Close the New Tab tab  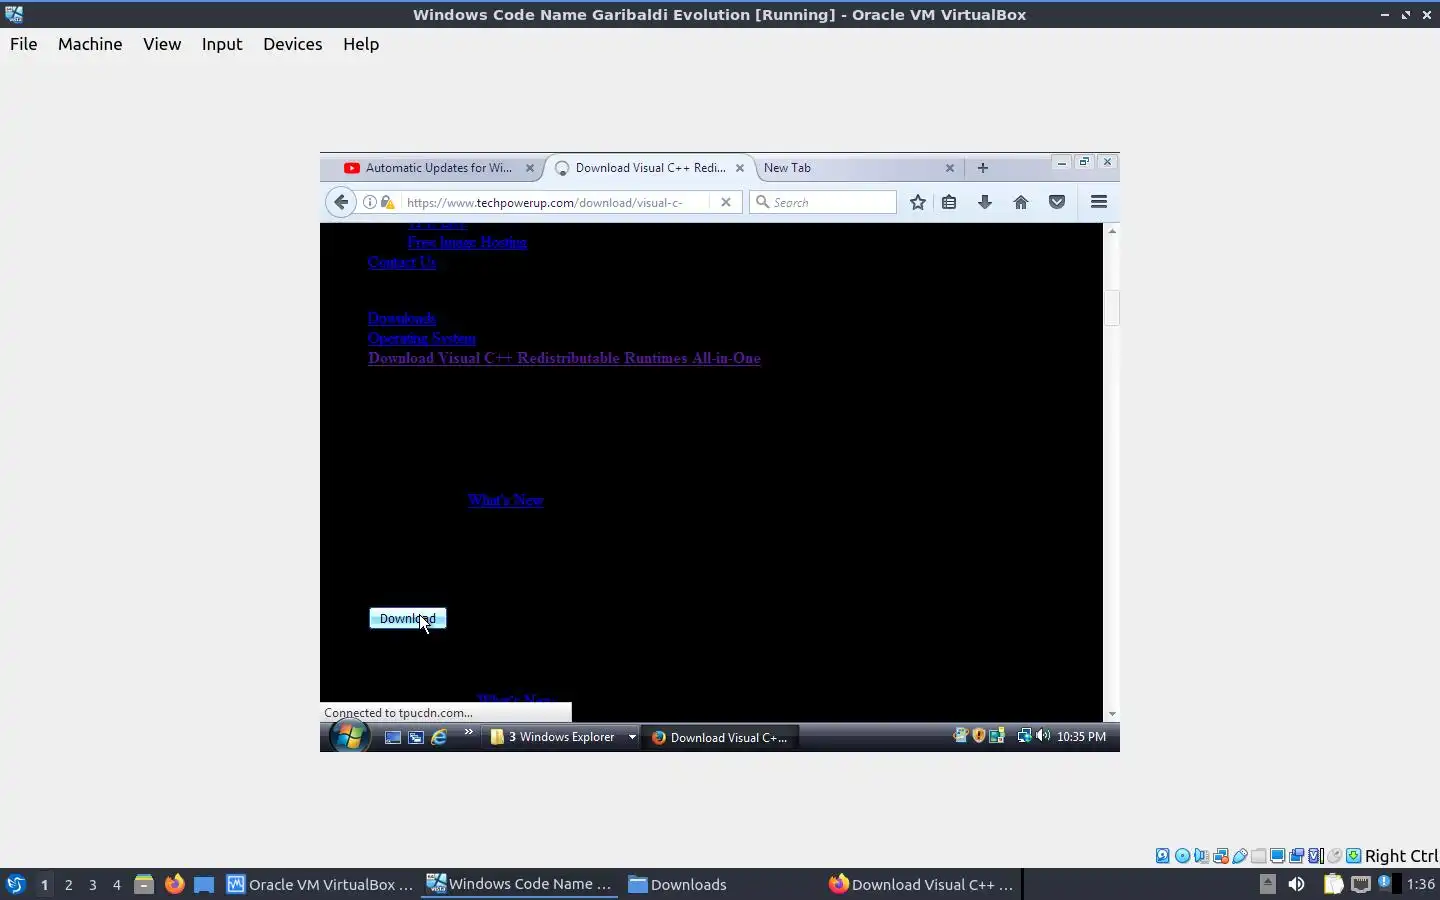tap(950, 168)
